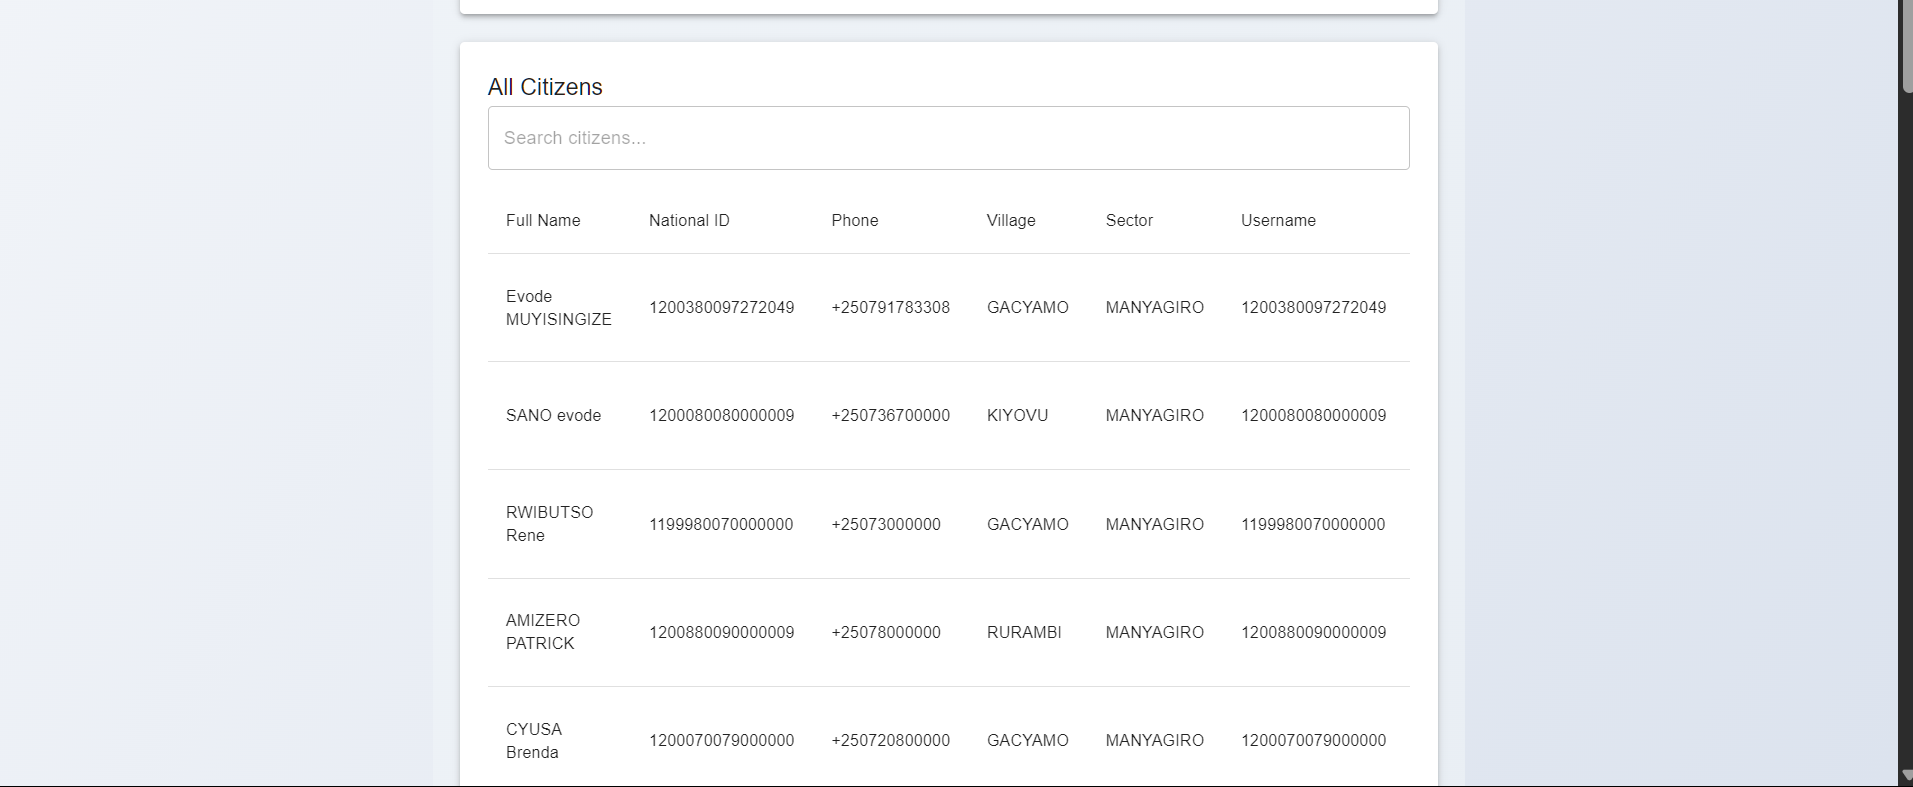Select the name Evode MUYISINGIZE
Screen dimensions: 1913x787
(559, 308)
